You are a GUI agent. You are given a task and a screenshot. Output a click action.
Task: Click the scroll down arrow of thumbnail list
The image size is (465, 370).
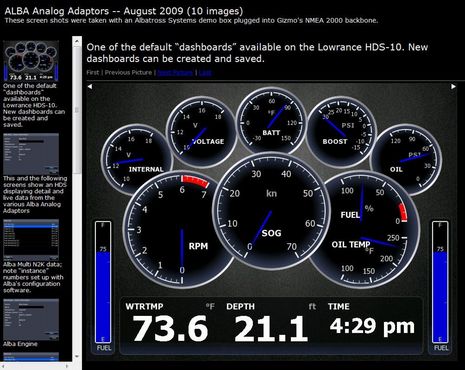[x=77, y=356]
